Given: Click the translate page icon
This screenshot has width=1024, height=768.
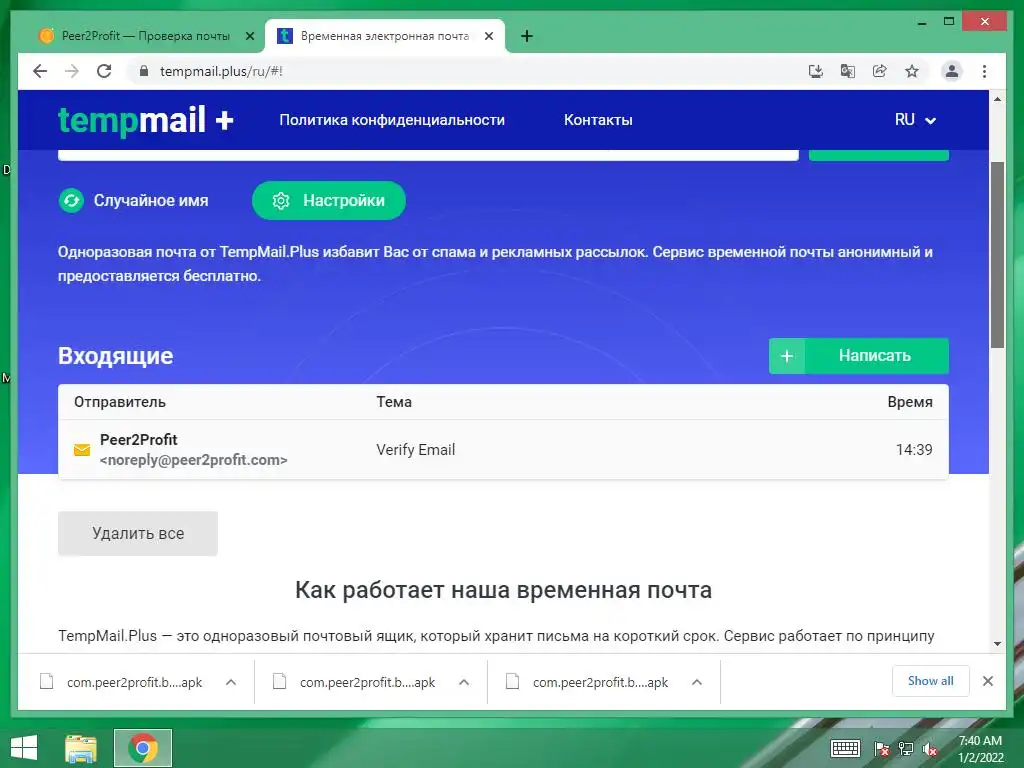Looking at the screenshot, I should tap(848, 71).
